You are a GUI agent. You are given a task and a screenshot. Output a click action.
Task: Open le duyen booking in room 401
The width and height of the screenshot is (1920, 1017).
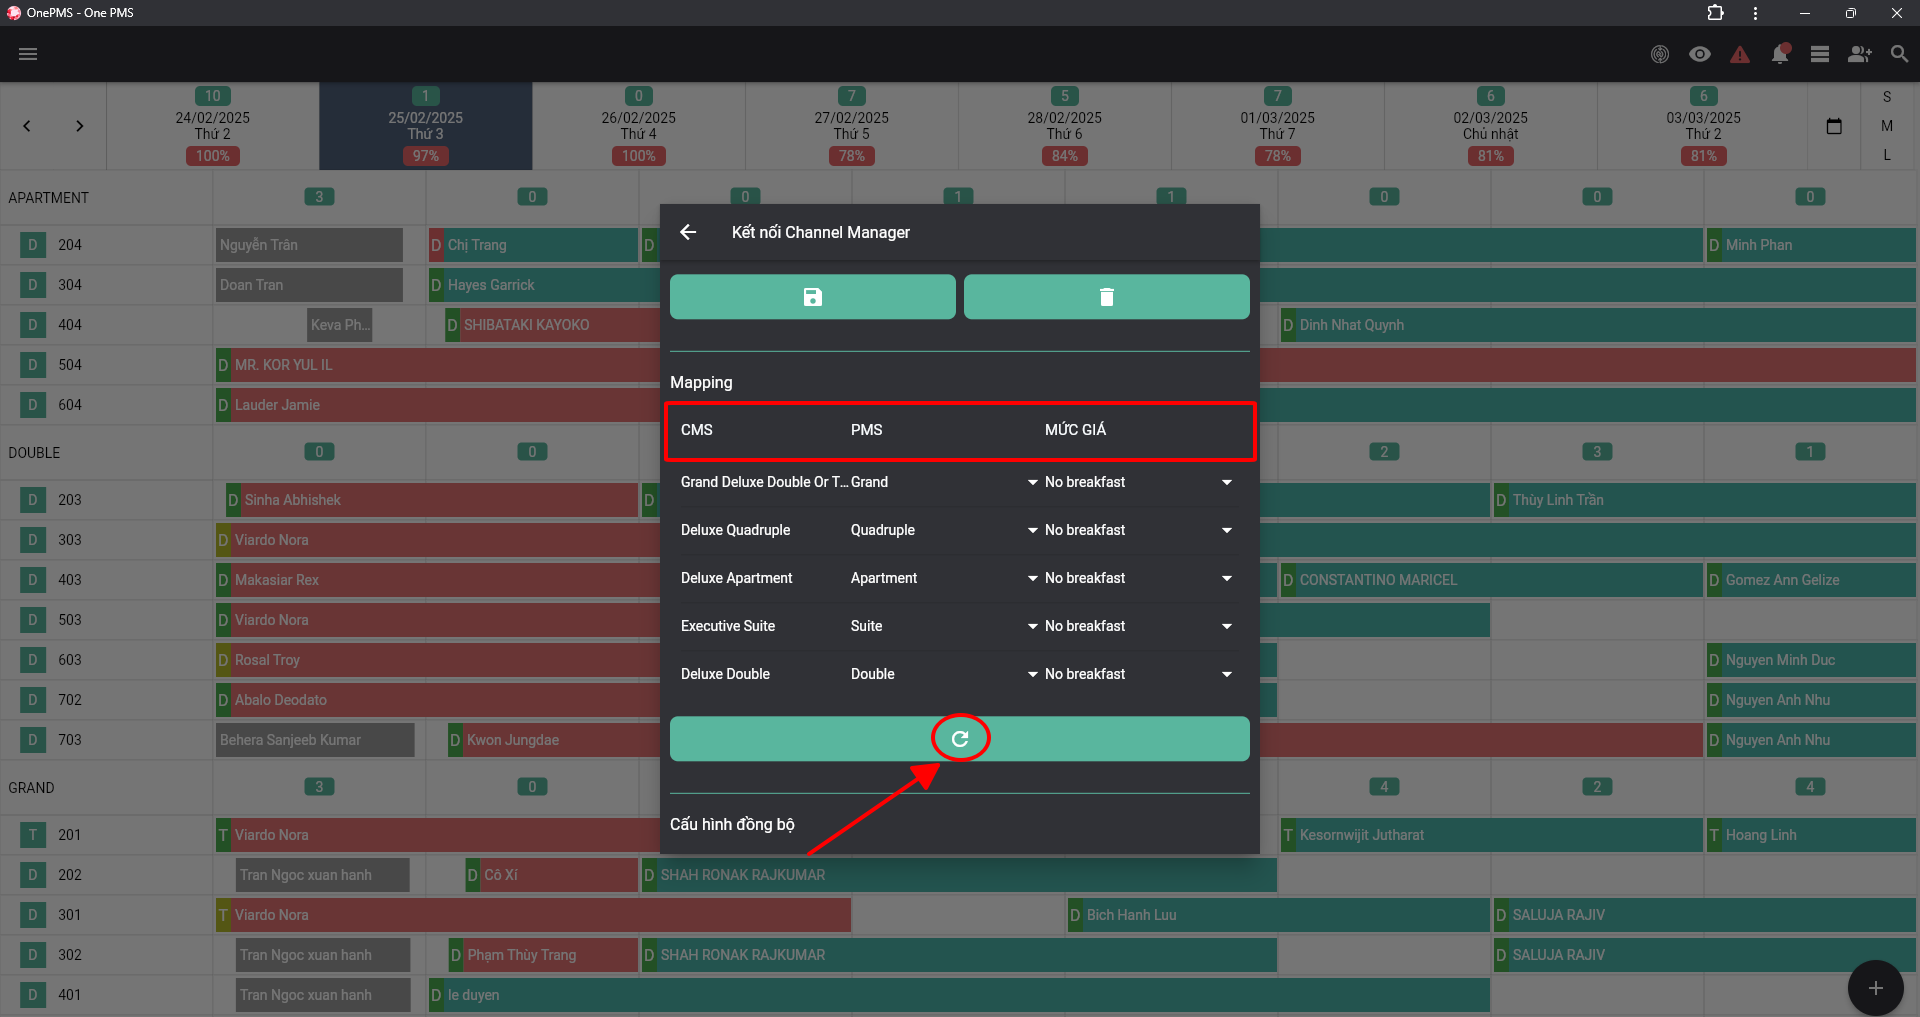tap(959, 995)
